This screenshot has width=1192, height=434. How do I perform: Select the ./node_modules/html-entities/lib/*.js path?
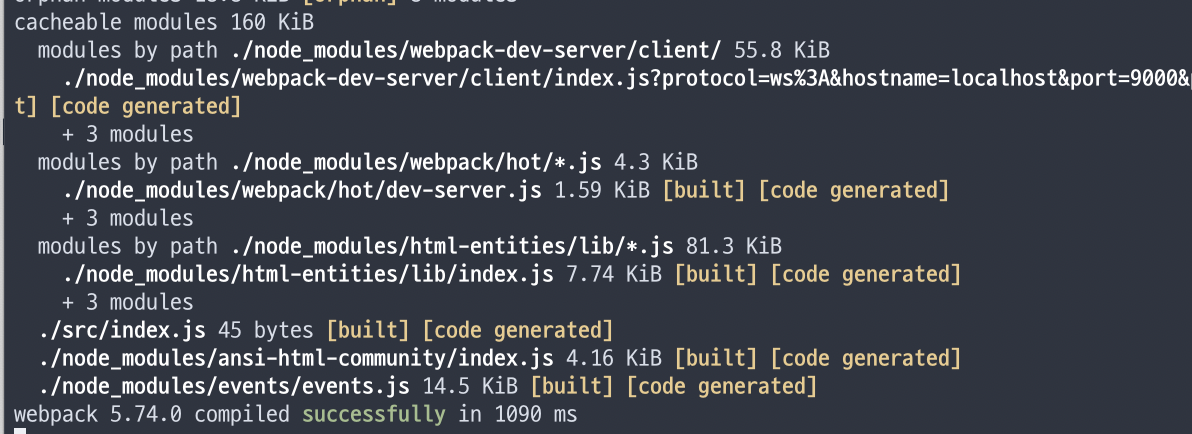[452, 247]
